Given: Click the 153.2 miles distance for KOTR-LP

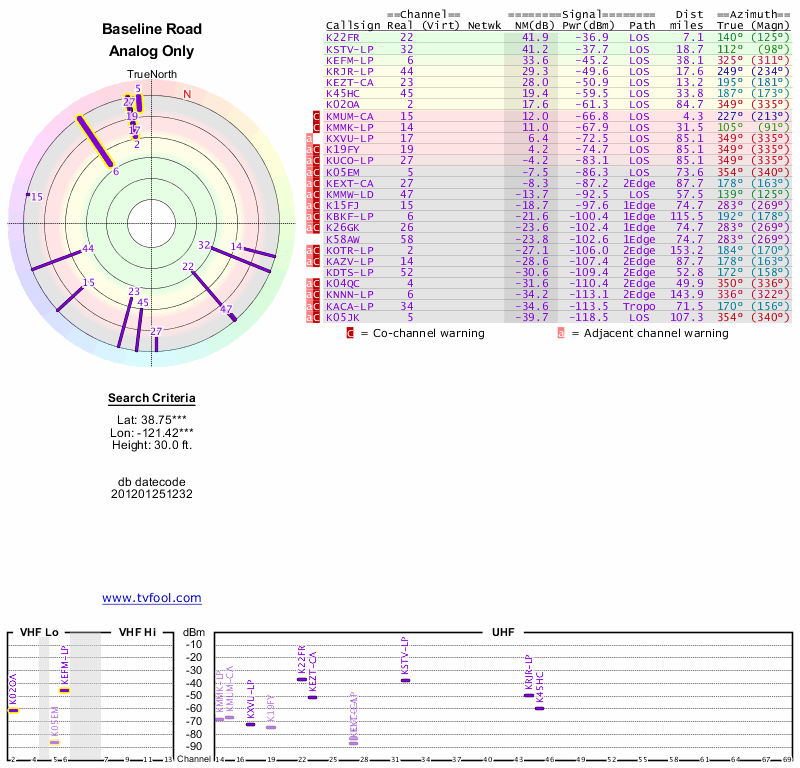Looking at the screenshot, I should (687, 250).
